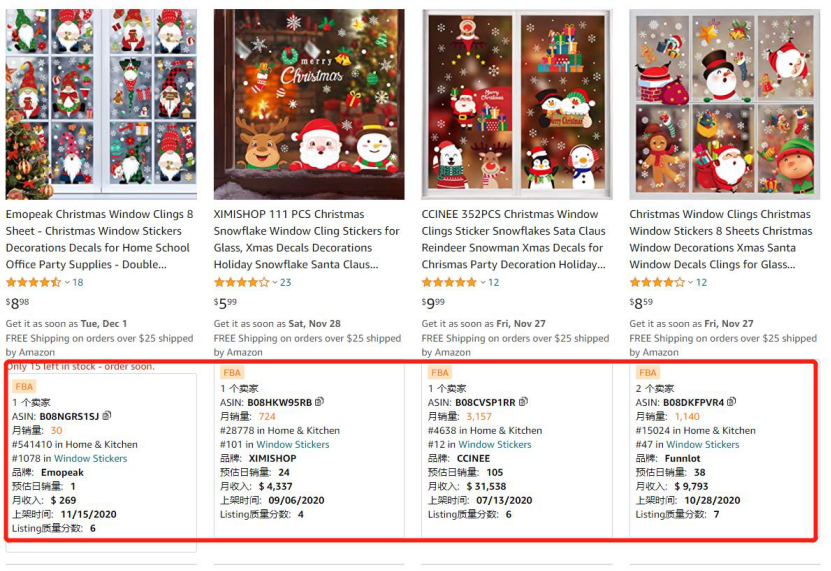Expand rating breakdown arrow for CCINEE stars
The height and width of the screenshot is (571, 831).
coord(483,283)
